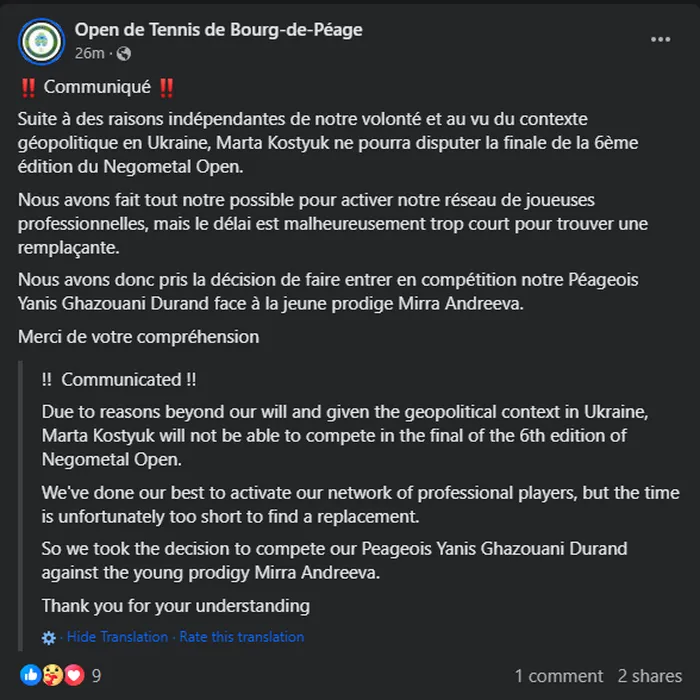Click the Care reaction emoji icon

point(51,675)
